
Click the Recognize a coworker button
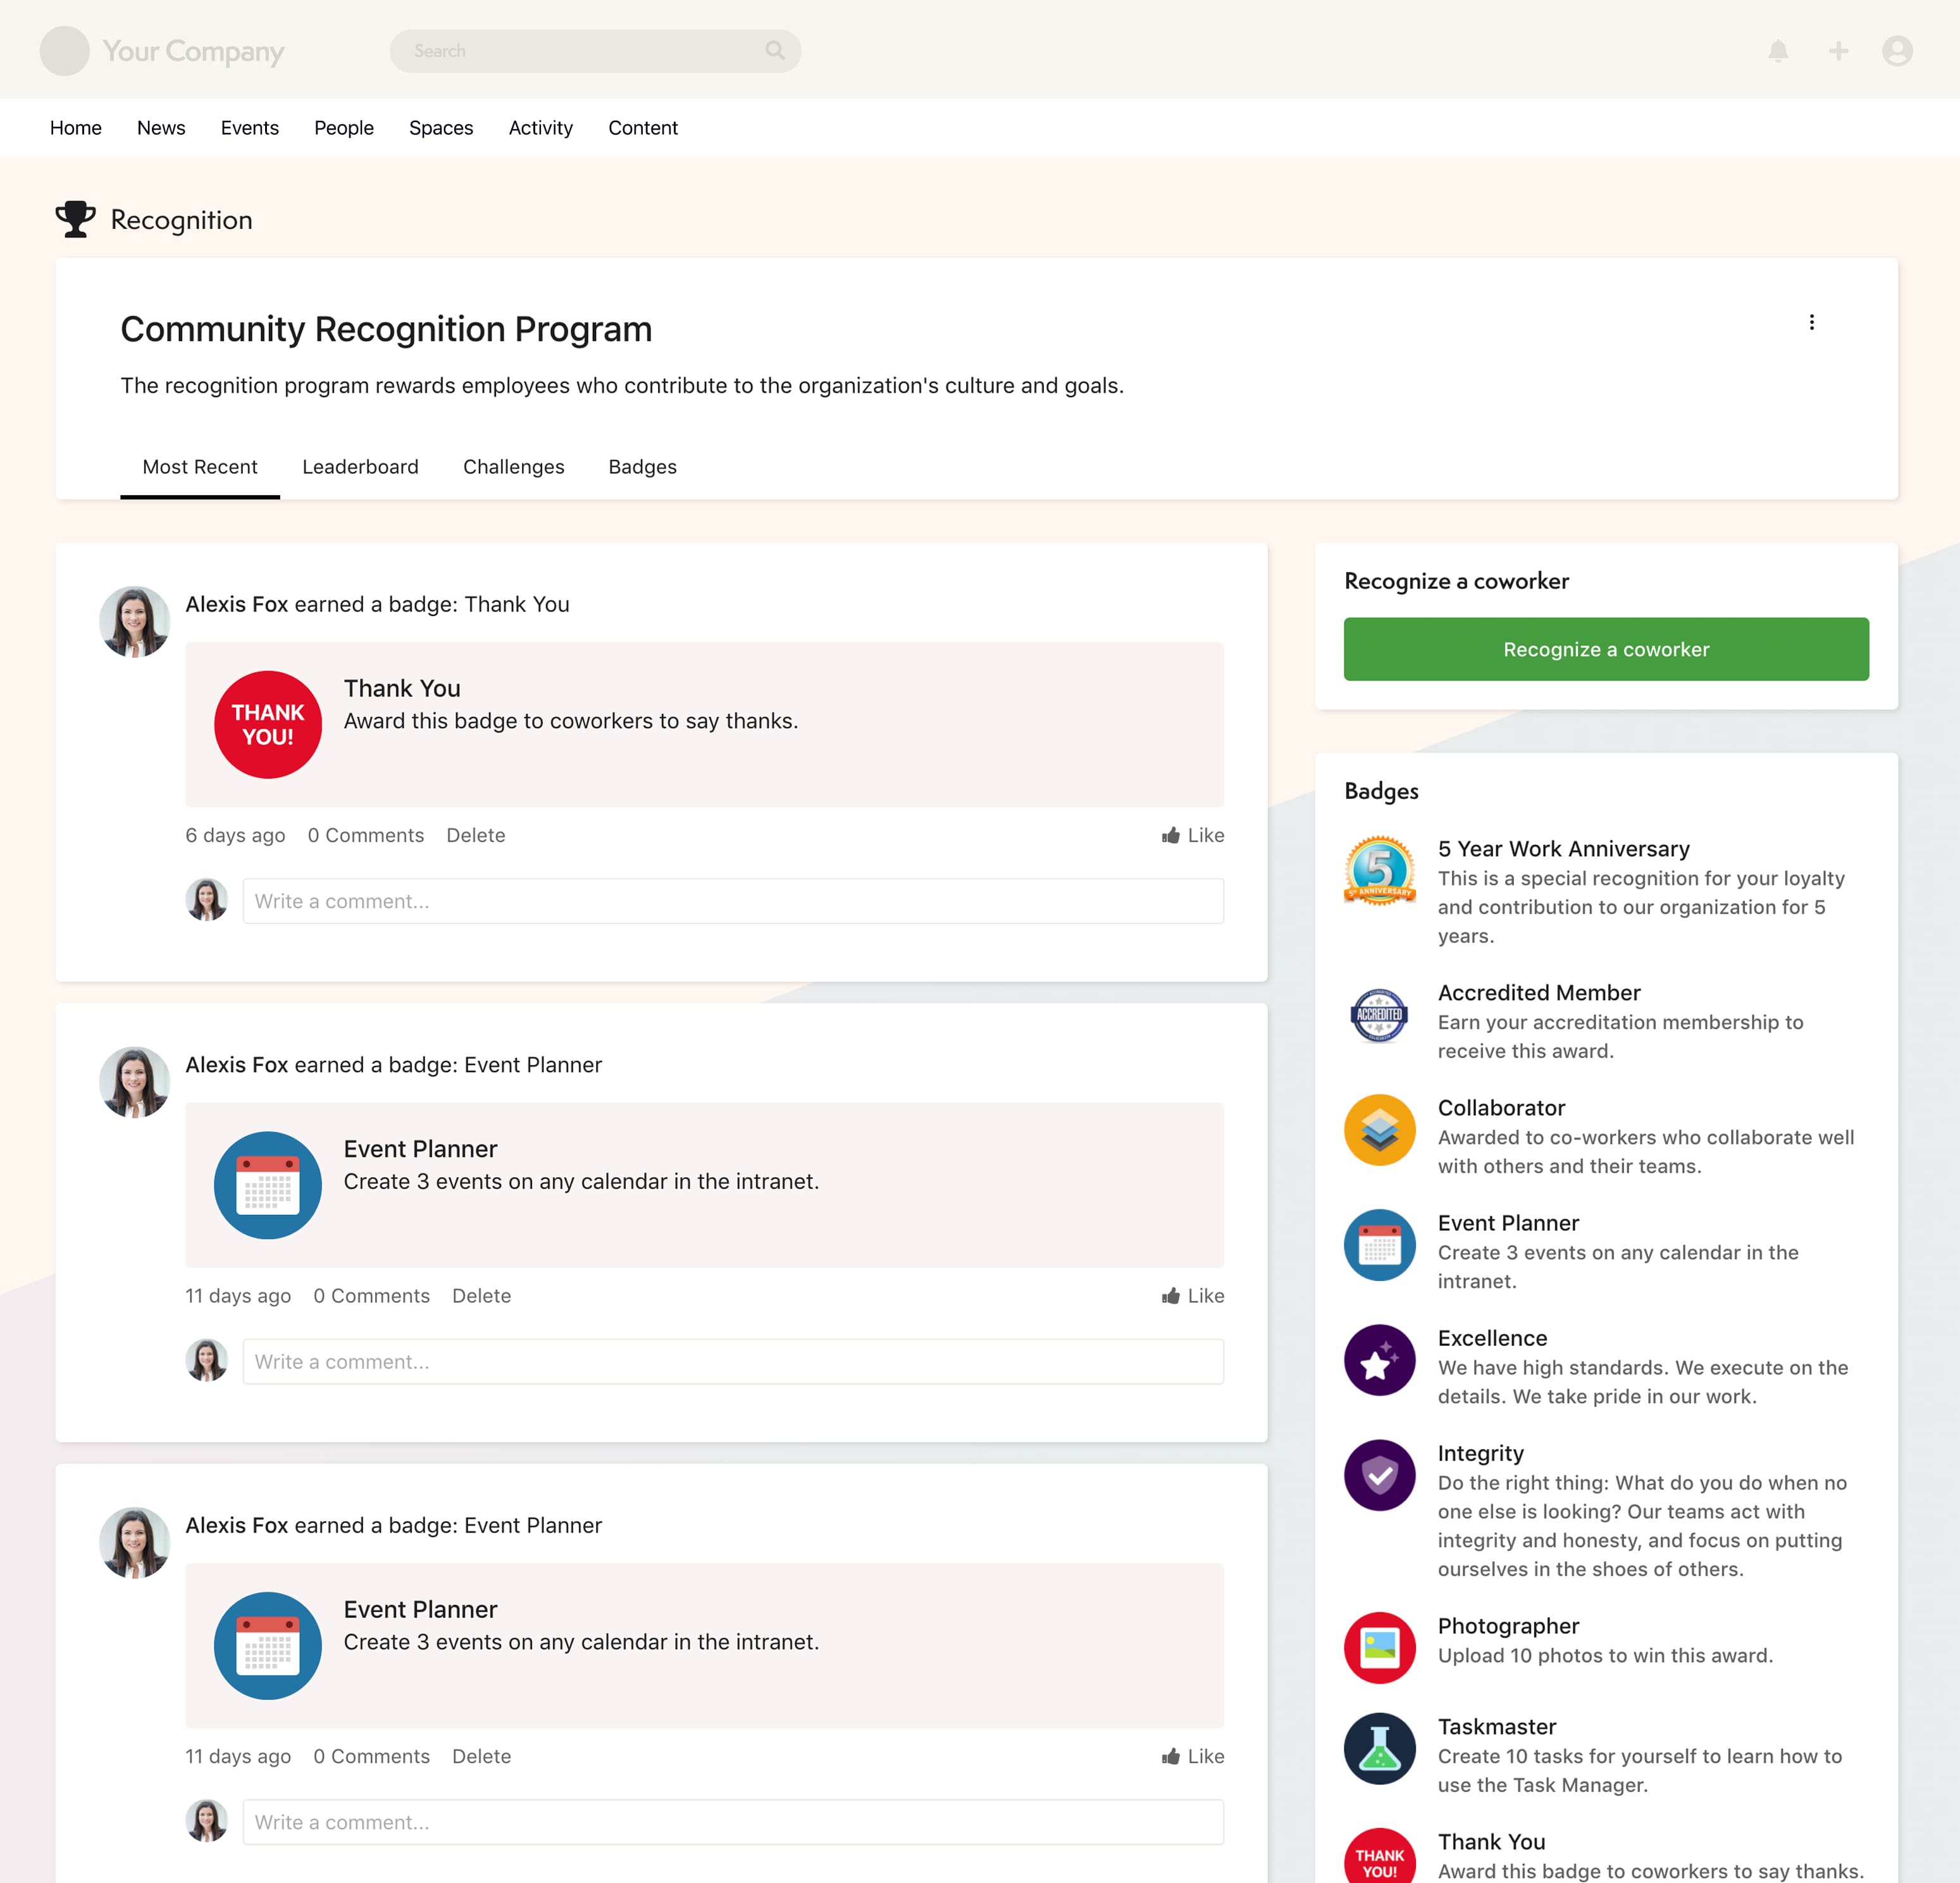[1605, 649]
